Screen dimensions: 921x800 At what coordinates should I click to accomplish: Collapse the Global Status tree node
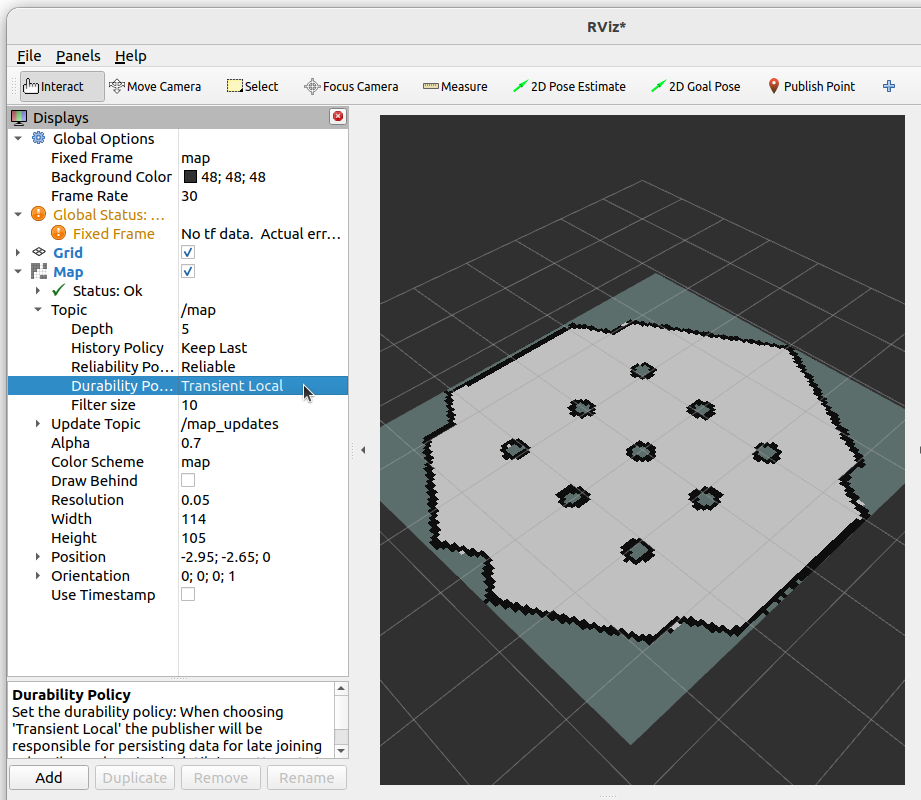pos(18,214)
